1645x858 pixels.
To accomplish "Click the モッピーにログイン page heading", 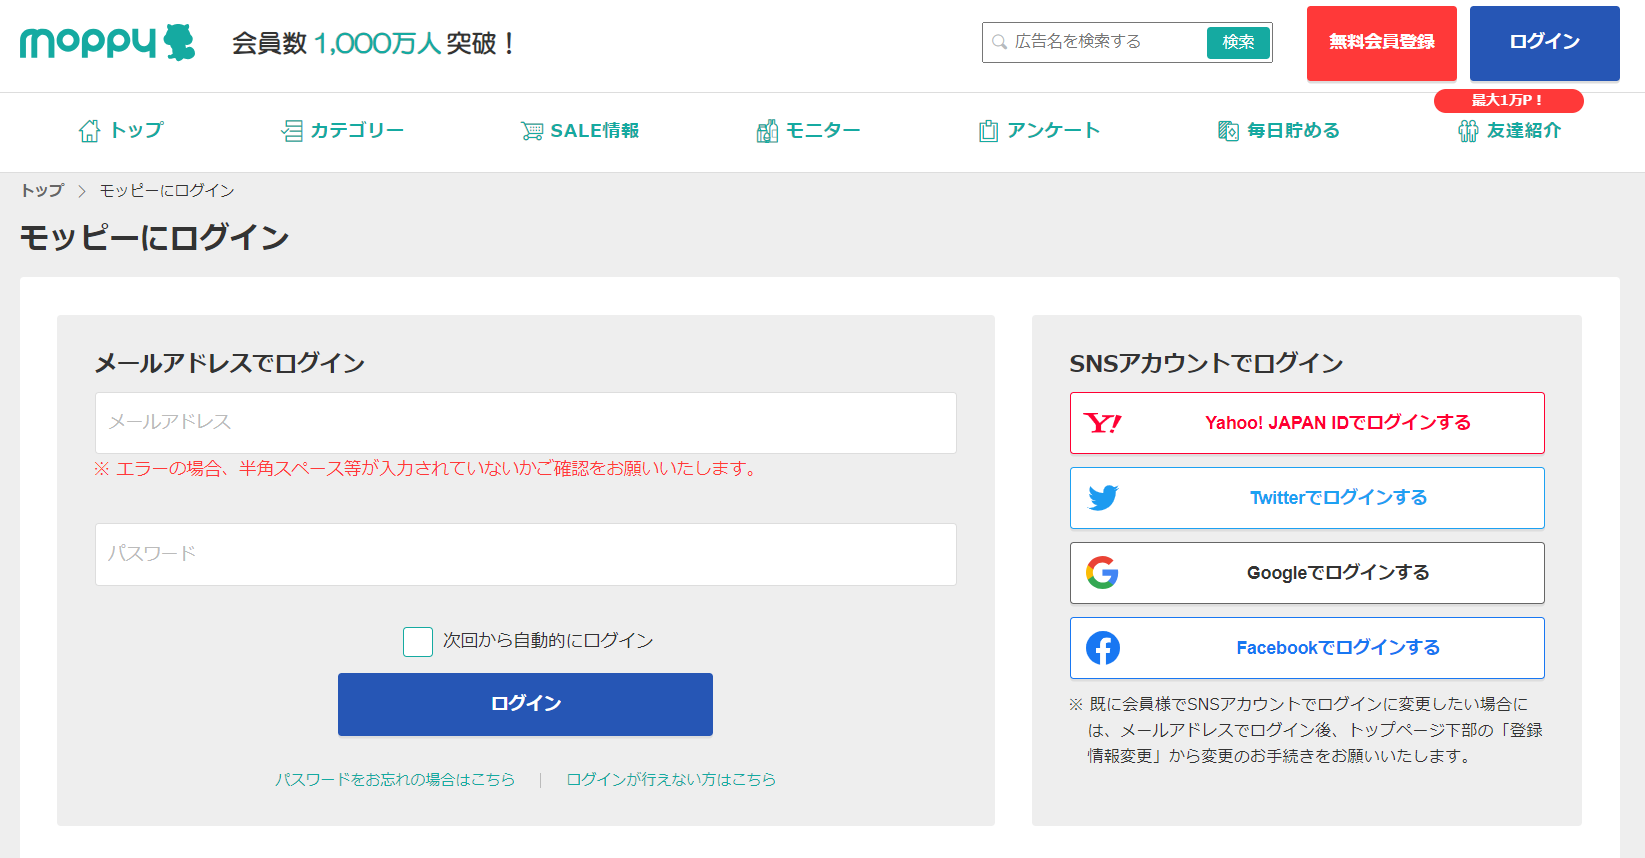I will tap(155, 238).
